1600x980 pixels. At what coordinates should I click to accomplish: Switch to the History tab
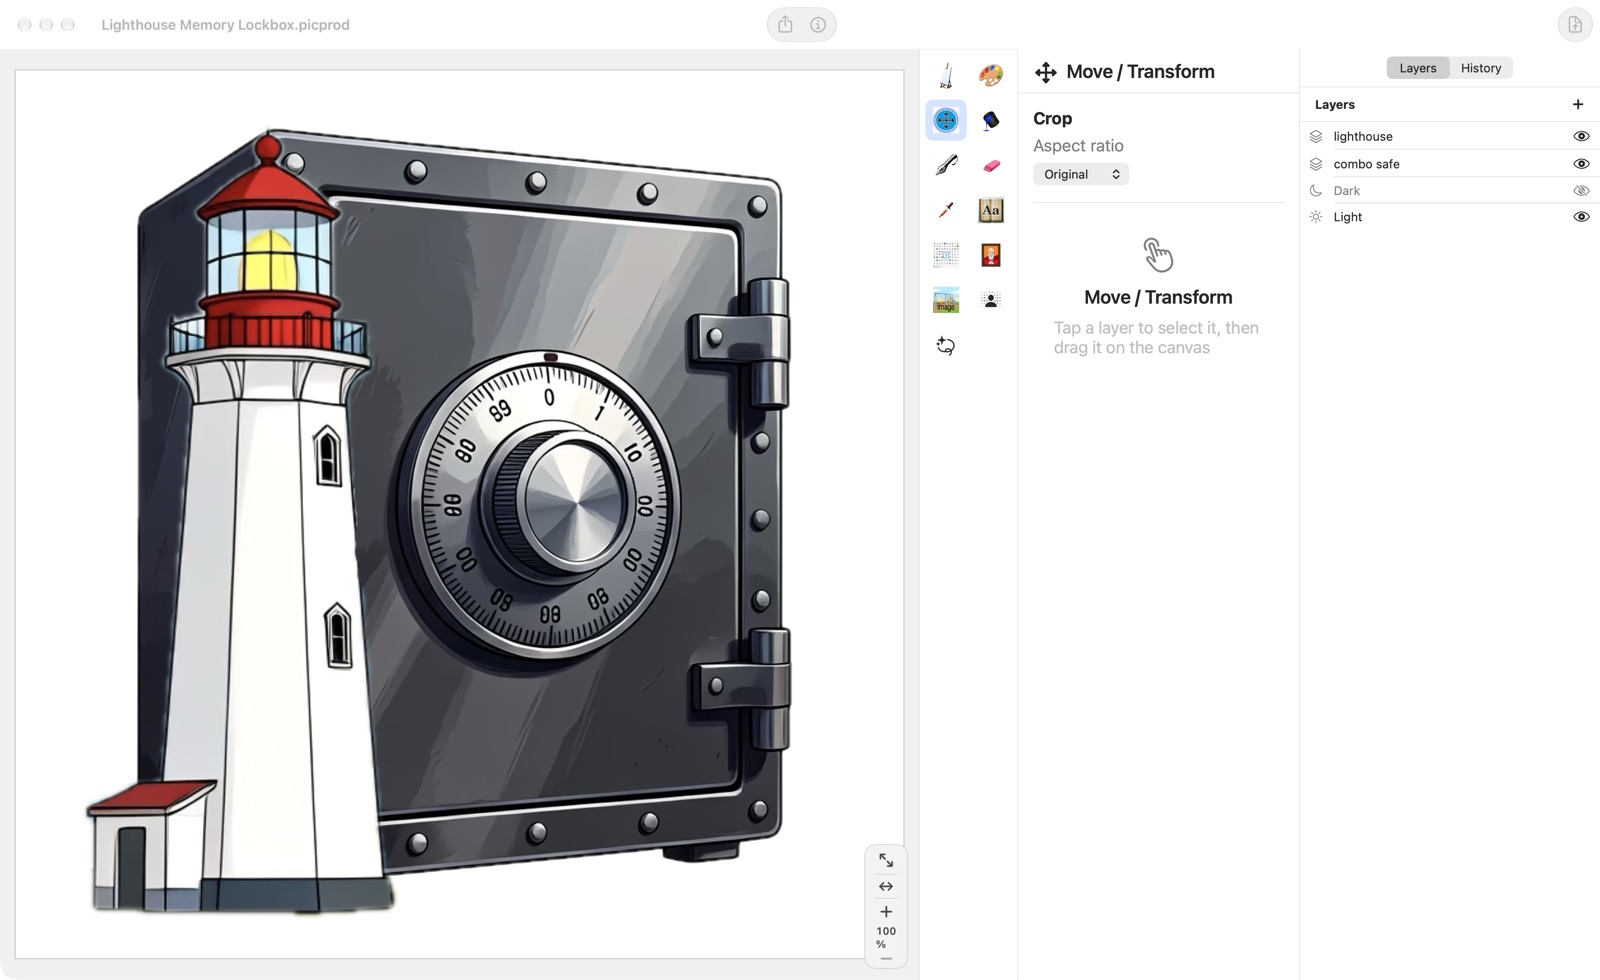[1481, 68]
